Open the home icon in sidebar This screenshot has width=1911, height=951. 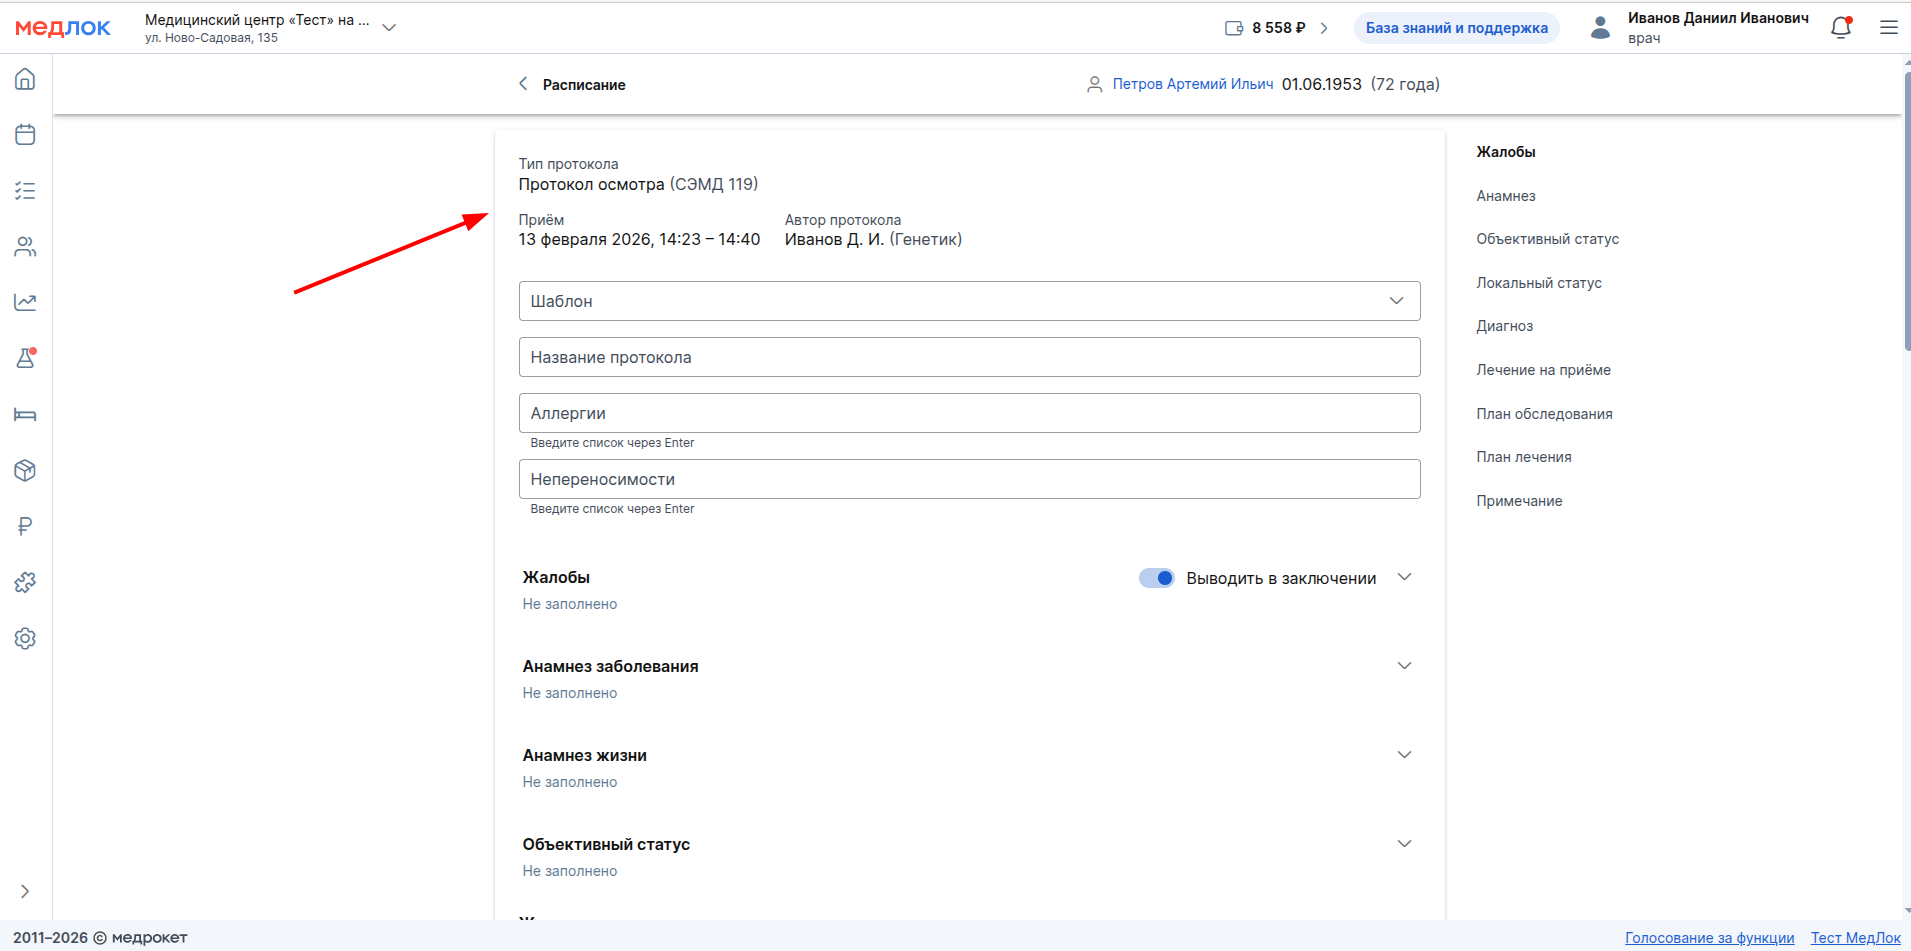(25, 79)
